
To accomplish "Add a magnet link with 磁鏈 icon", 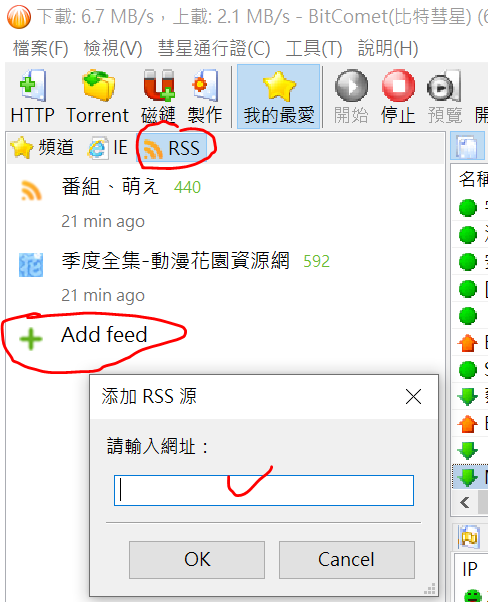I will (x=159, y=96).
